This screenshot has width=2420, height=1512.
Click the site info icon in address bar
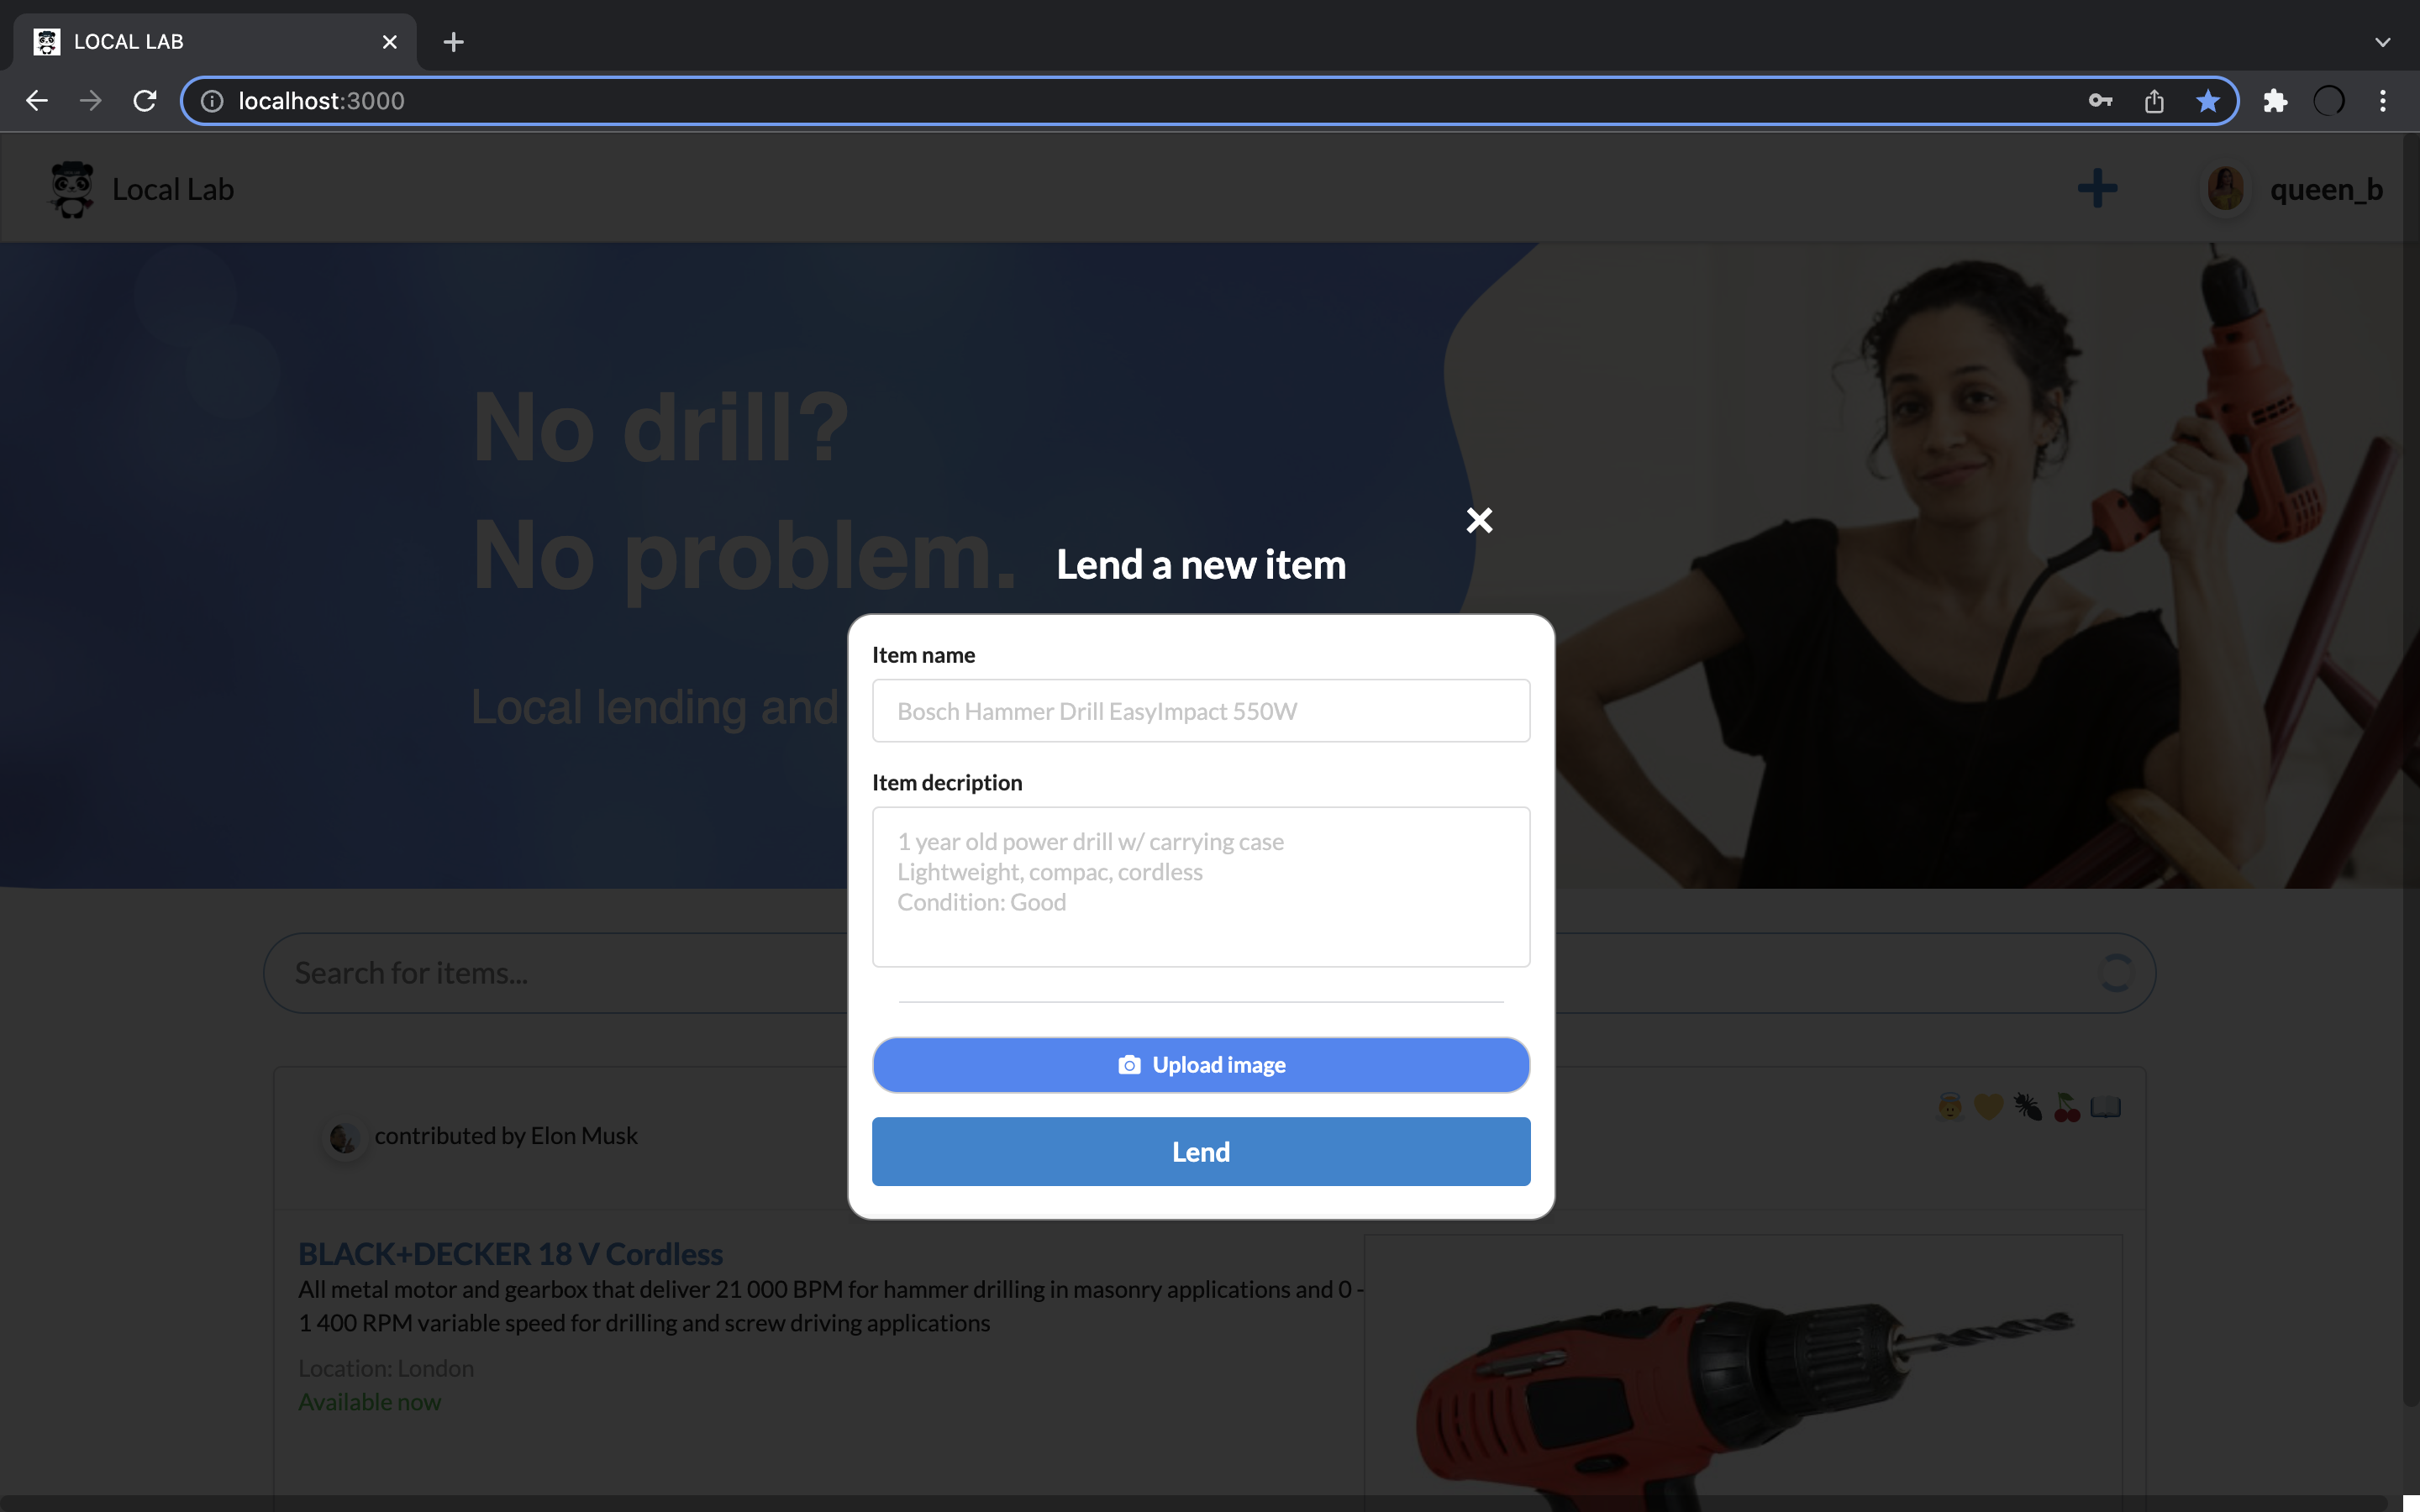tap(212, 101)
